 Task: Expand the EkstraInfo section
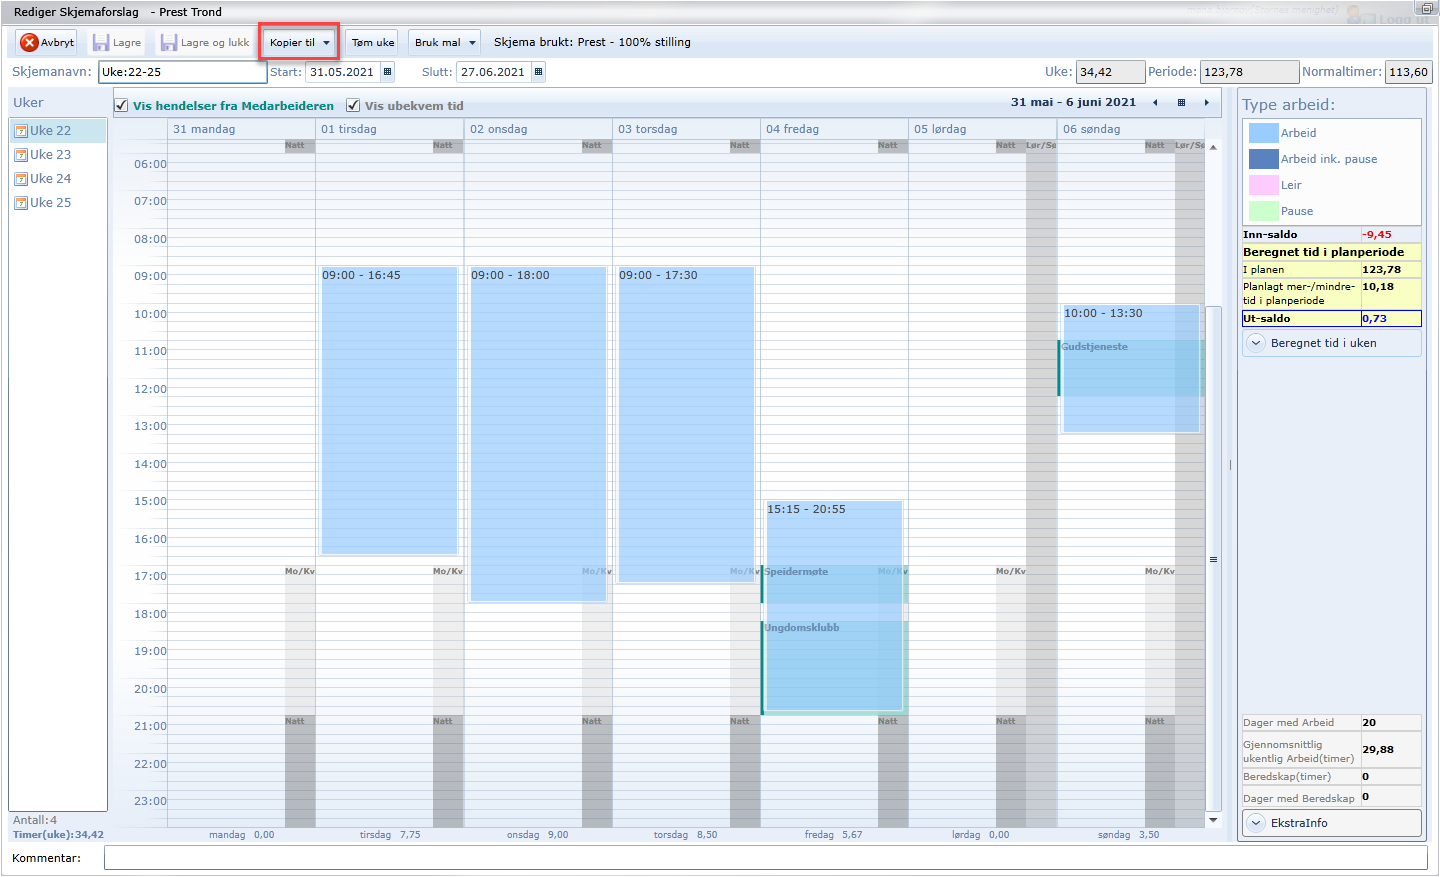point(1257,823)
